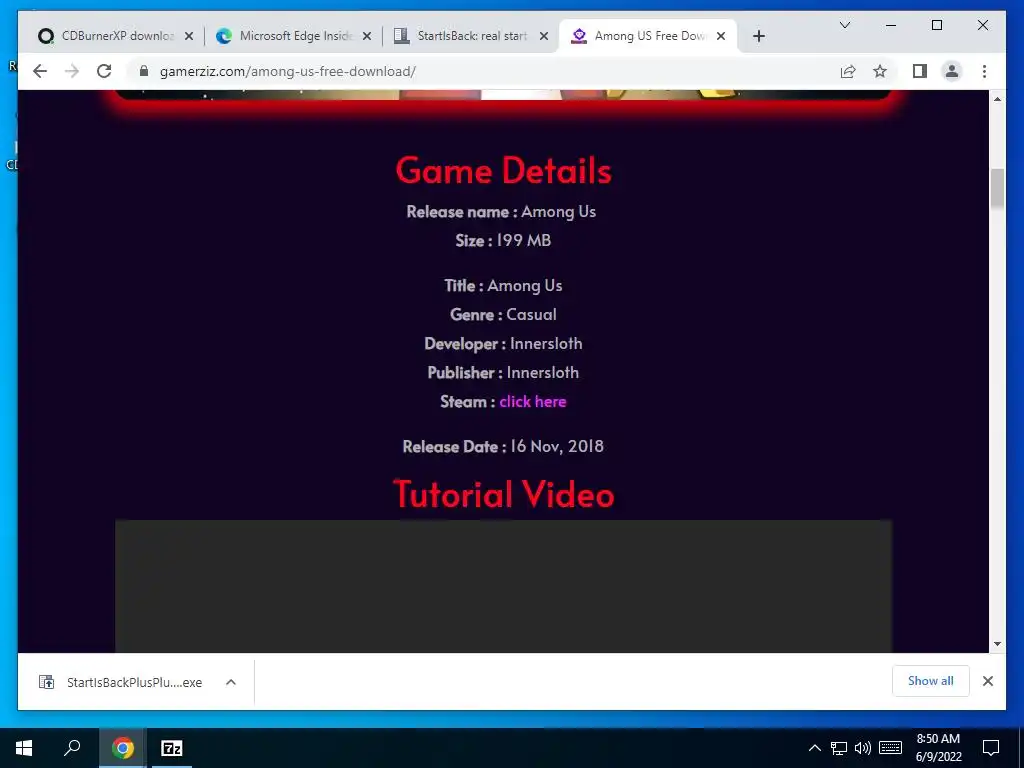Click the tutorial video player area

pos(504,586)
